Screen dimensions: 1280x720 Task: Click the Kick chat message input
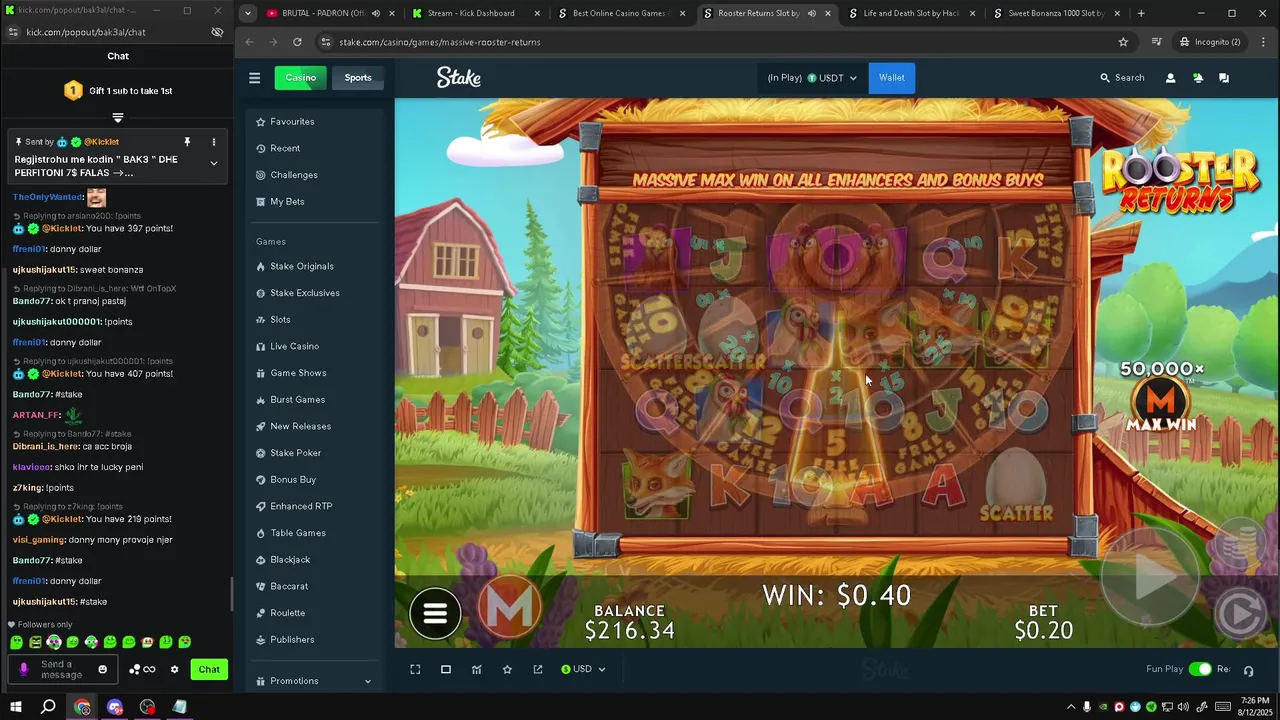click(x=62, y=669)
